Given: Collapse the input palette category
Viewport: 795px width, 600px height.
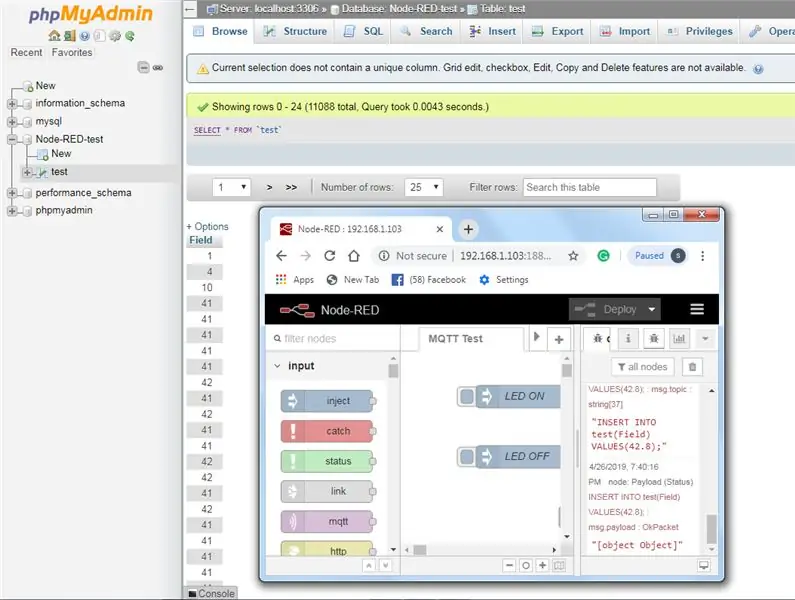Looking at the screenshot, I should click(277, 366).
